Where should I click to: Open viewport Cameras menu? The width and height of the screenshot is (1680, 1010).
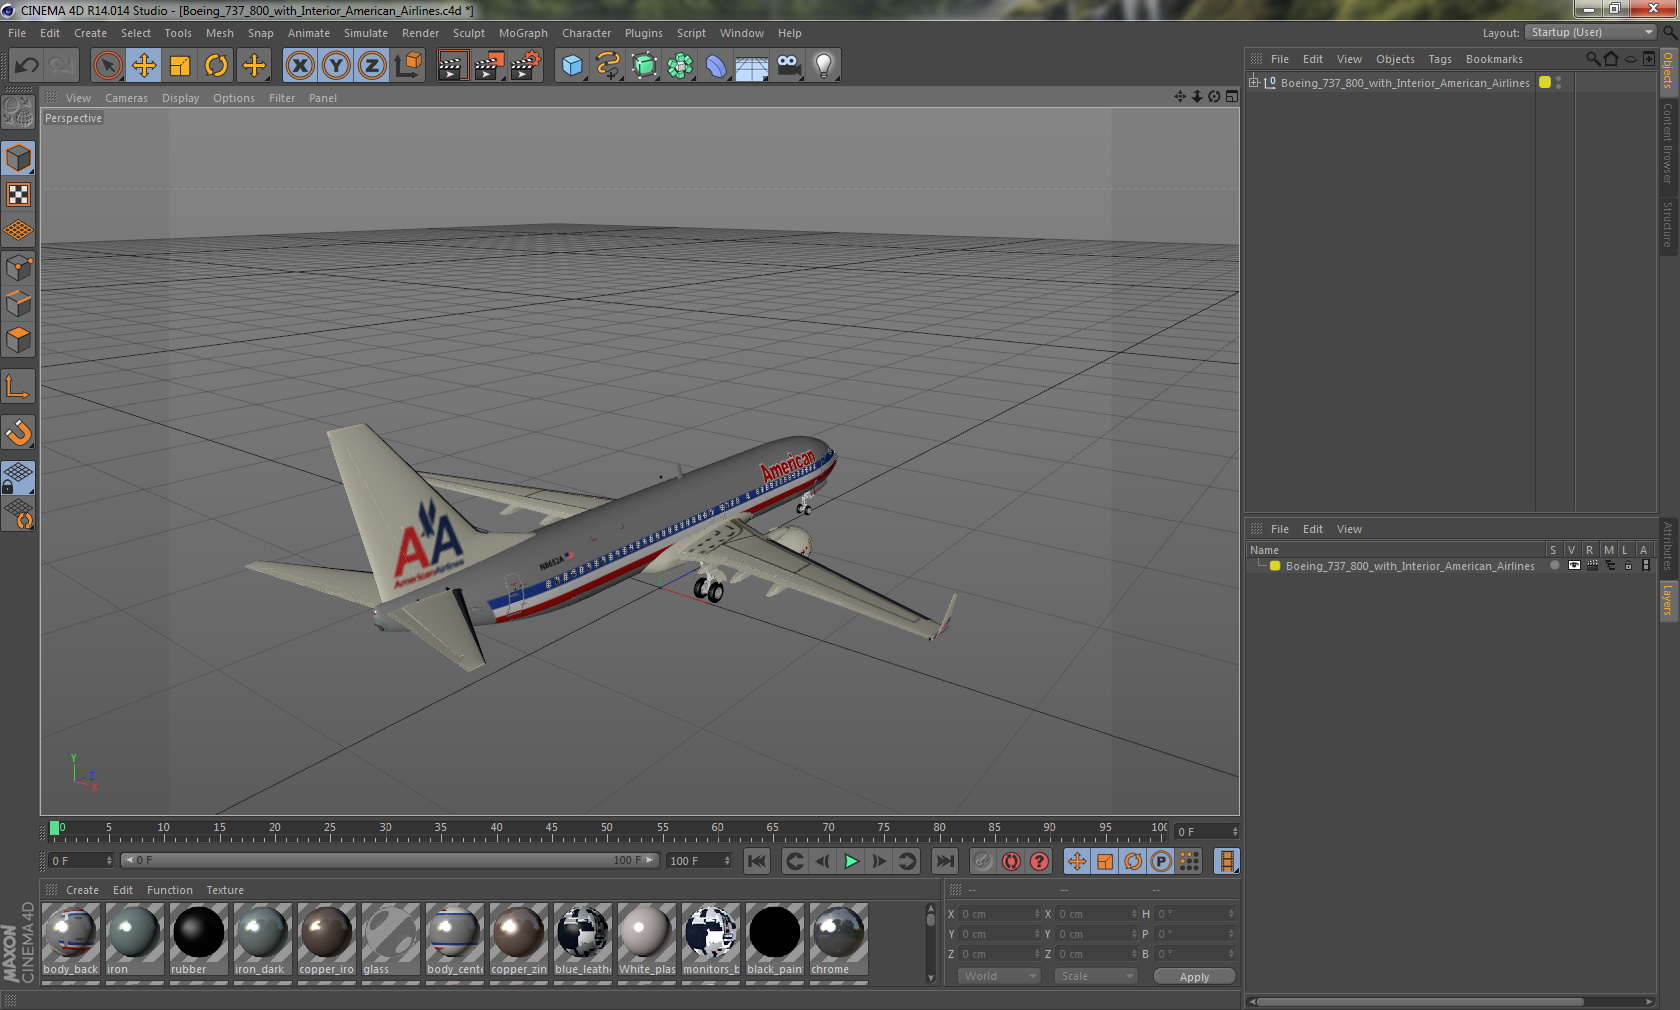[x=126, y=98]
